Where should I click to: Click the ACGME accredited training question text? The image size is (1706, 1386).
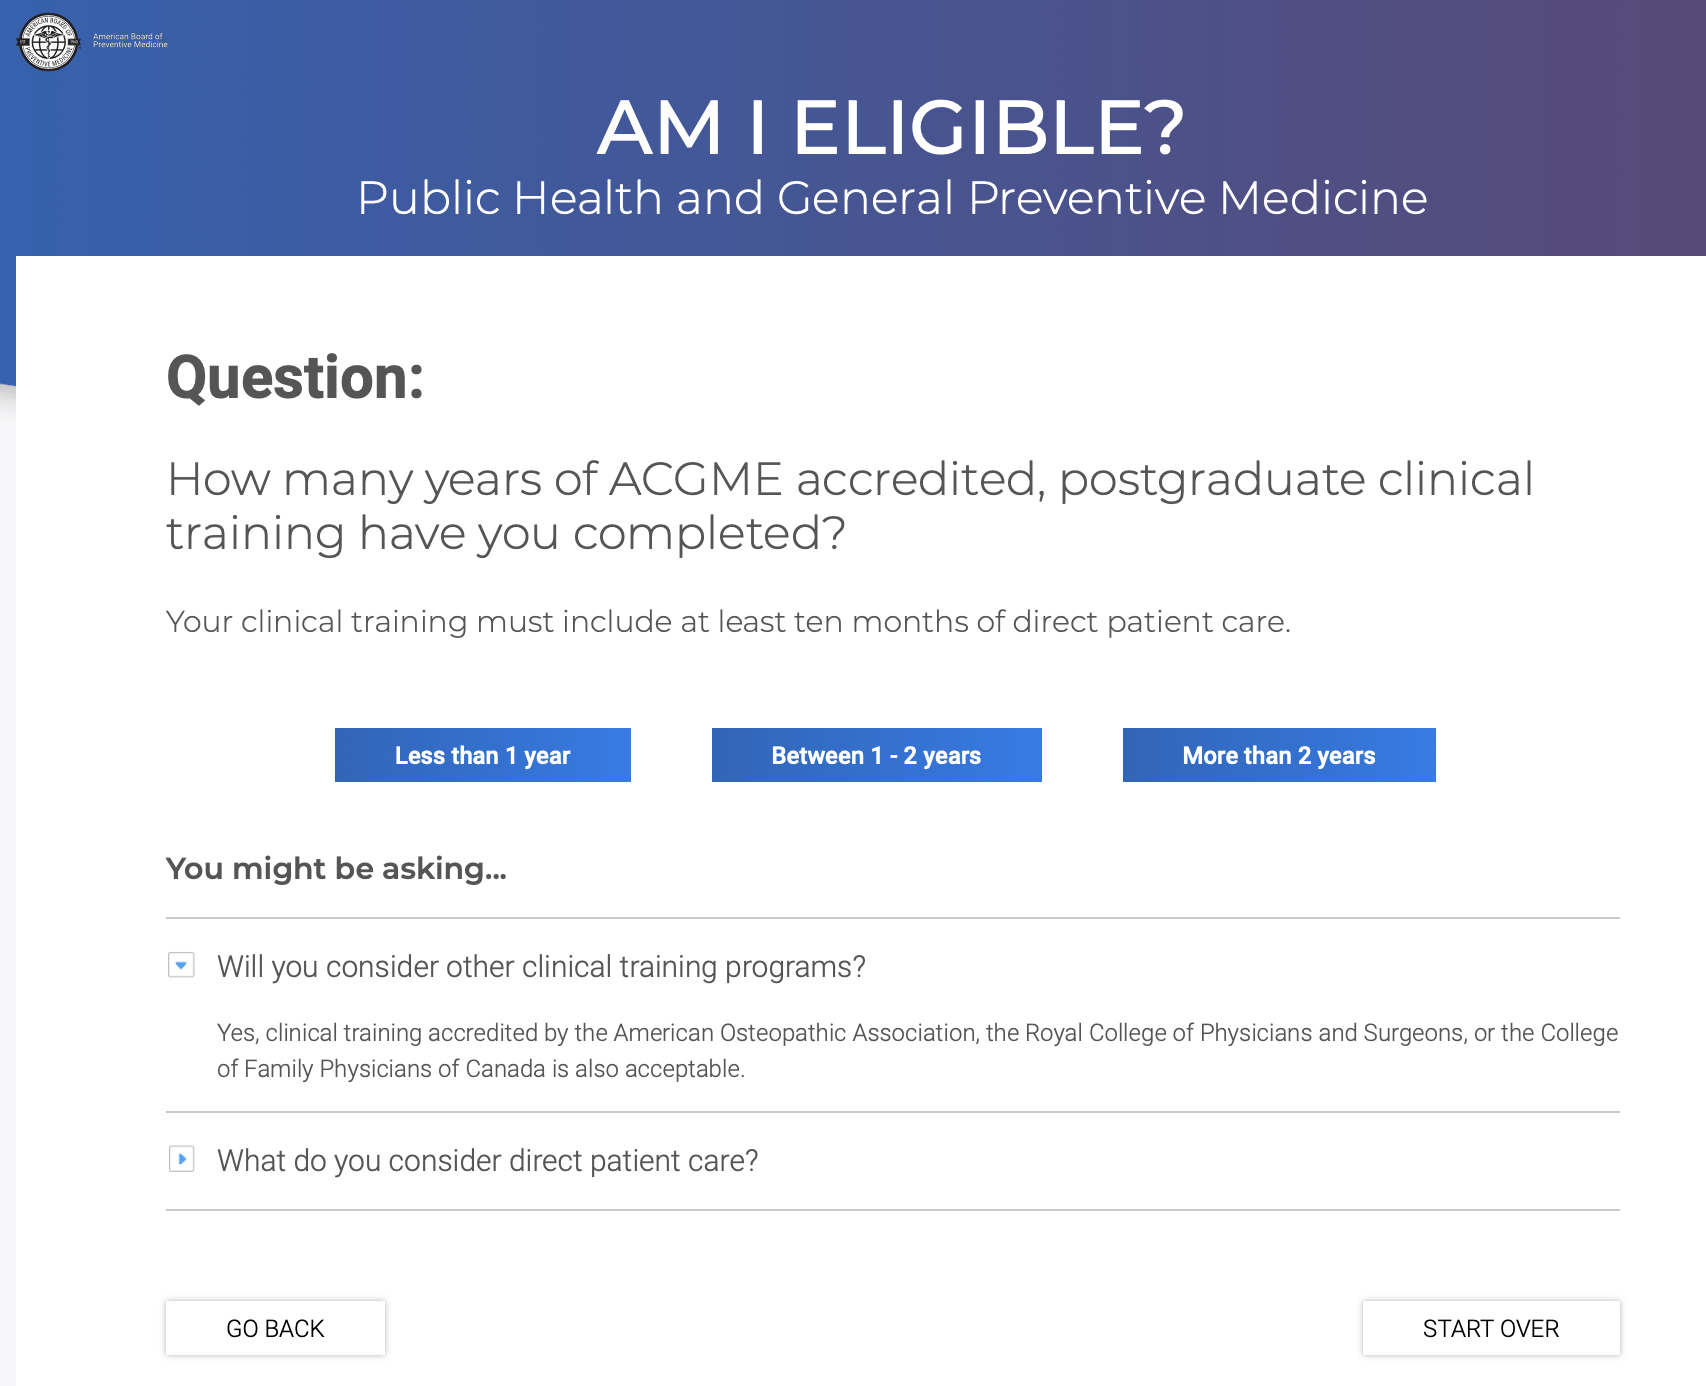(x=850, y=506)
